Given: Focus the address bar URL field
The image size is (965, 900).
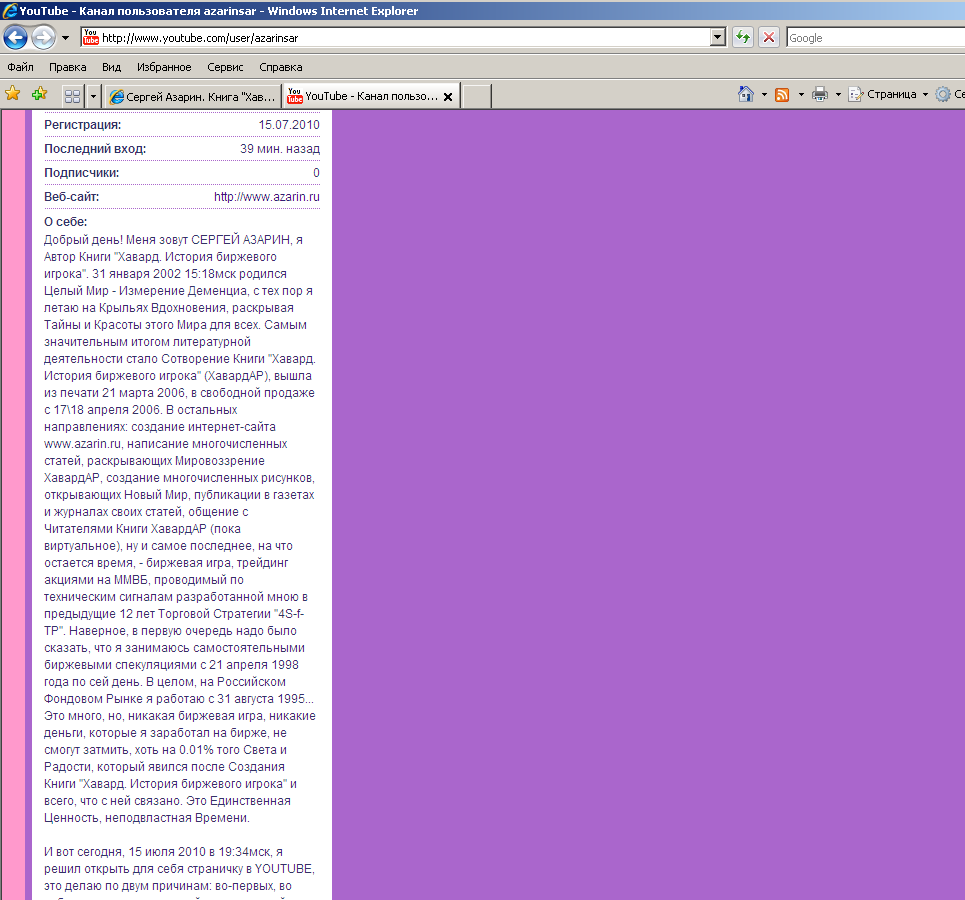Looking at the screenshot, I should point(405,38).
